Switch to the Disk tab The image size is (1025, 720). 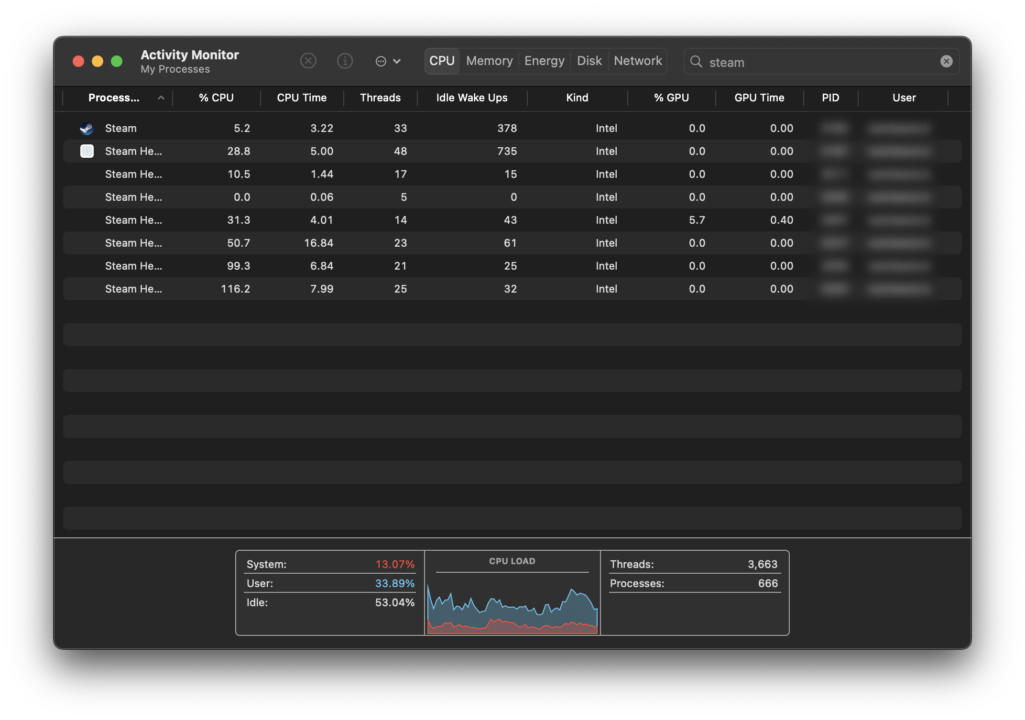click(x=589, y=61)
